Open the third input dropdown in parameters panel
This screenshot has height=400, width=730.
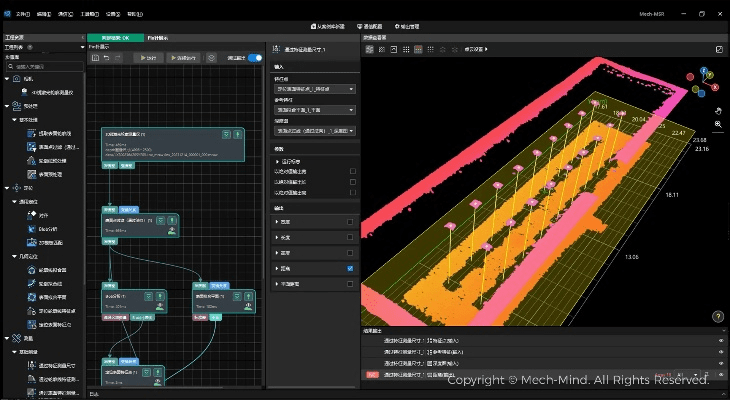315,131
